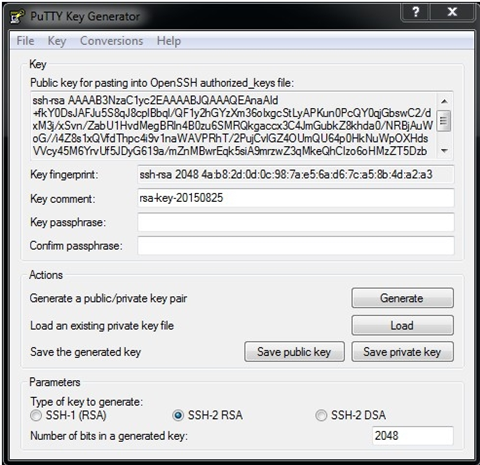Focus the Key passphrase field
This screenshot has width=480, height=465.
[x=296, y=222]
